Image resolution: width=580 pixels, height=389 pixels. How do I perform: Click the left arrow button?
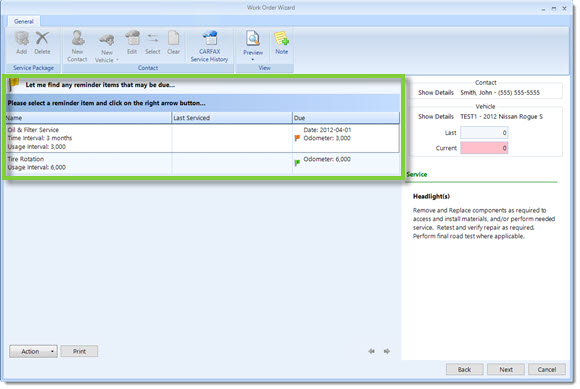371,351
